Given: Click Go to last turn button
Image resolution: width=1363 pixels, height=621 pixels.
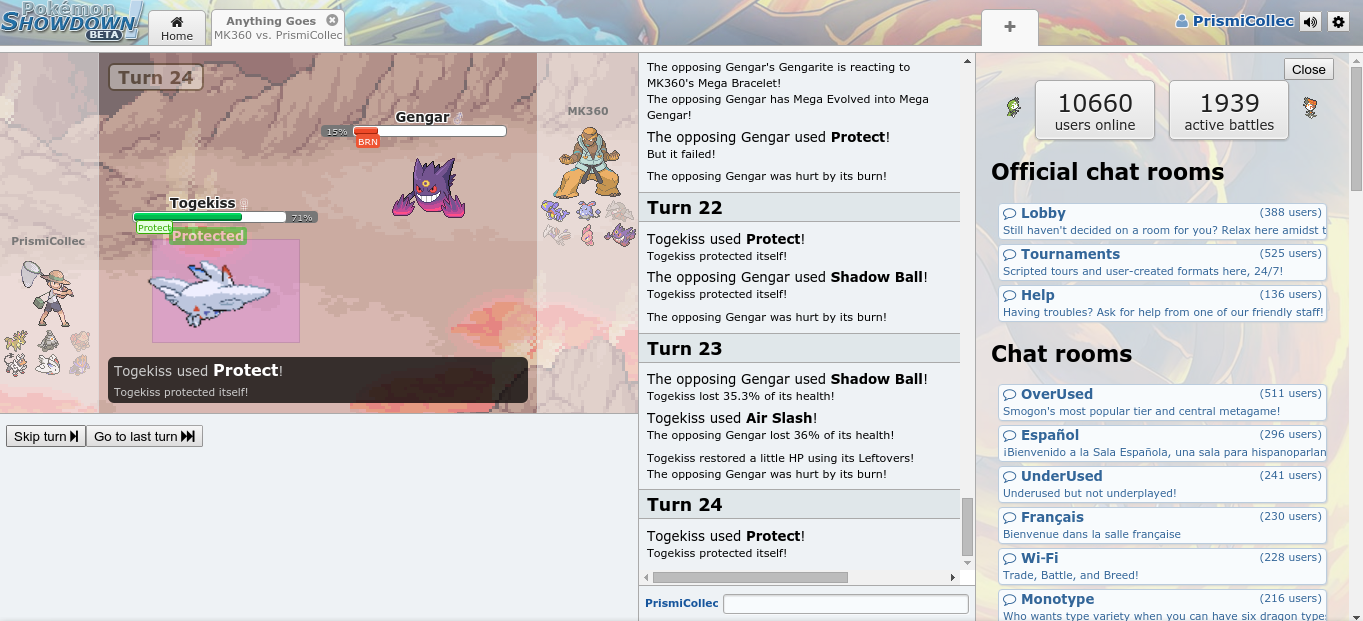Looking at the screenshot, I should [x=144, y=436].
